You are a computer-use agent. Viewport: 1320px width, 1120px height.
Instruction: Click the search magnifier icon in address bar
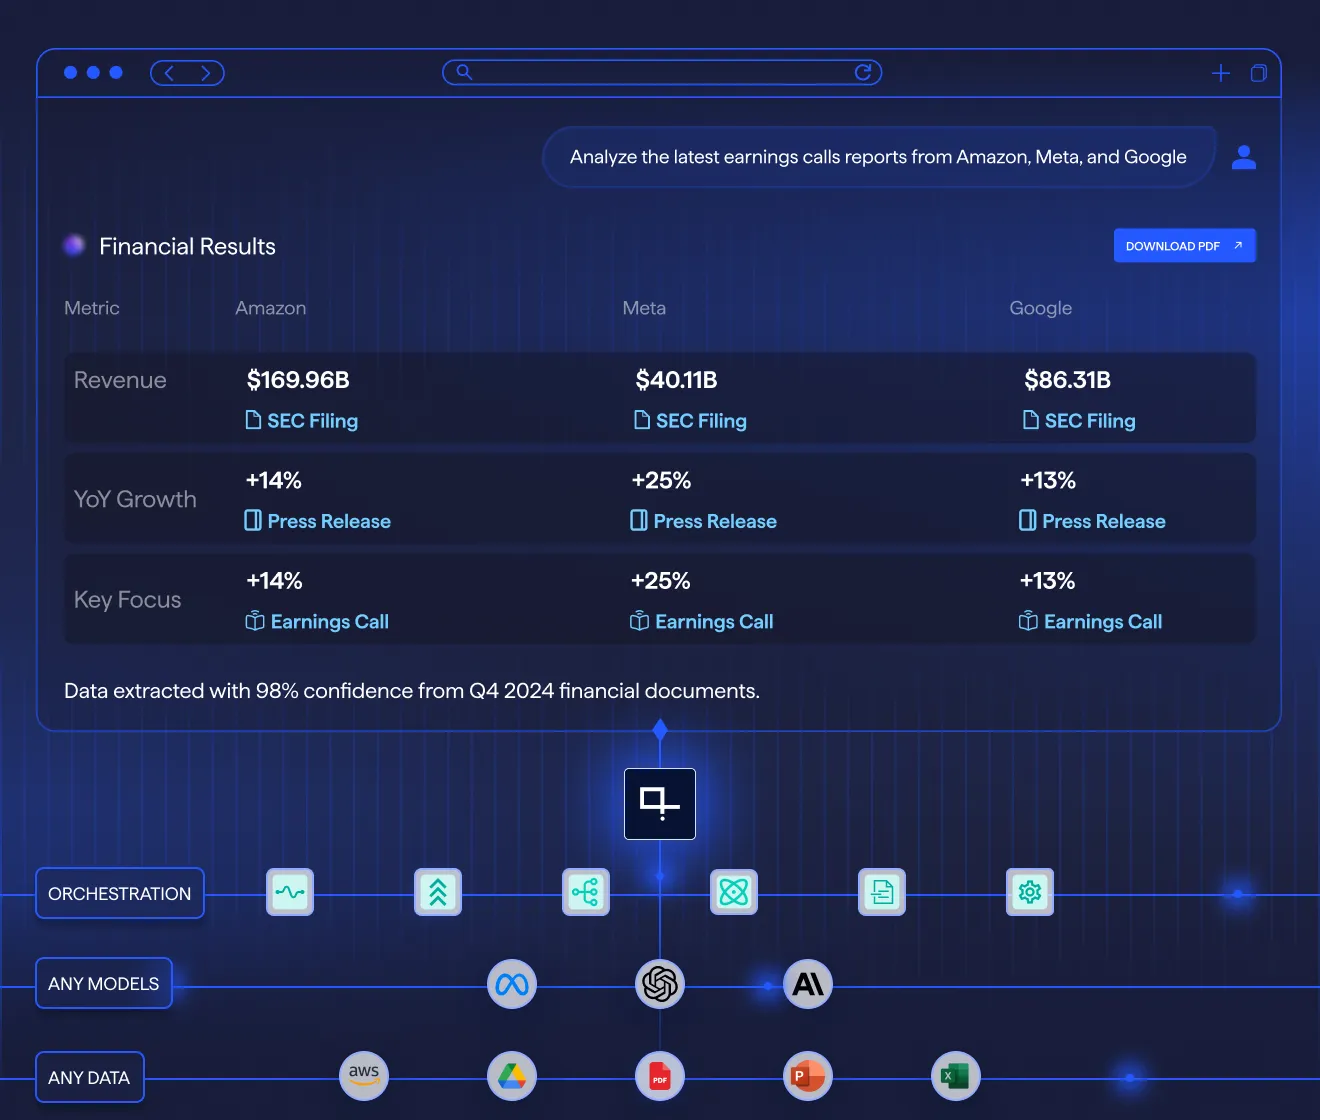(464, 72)
